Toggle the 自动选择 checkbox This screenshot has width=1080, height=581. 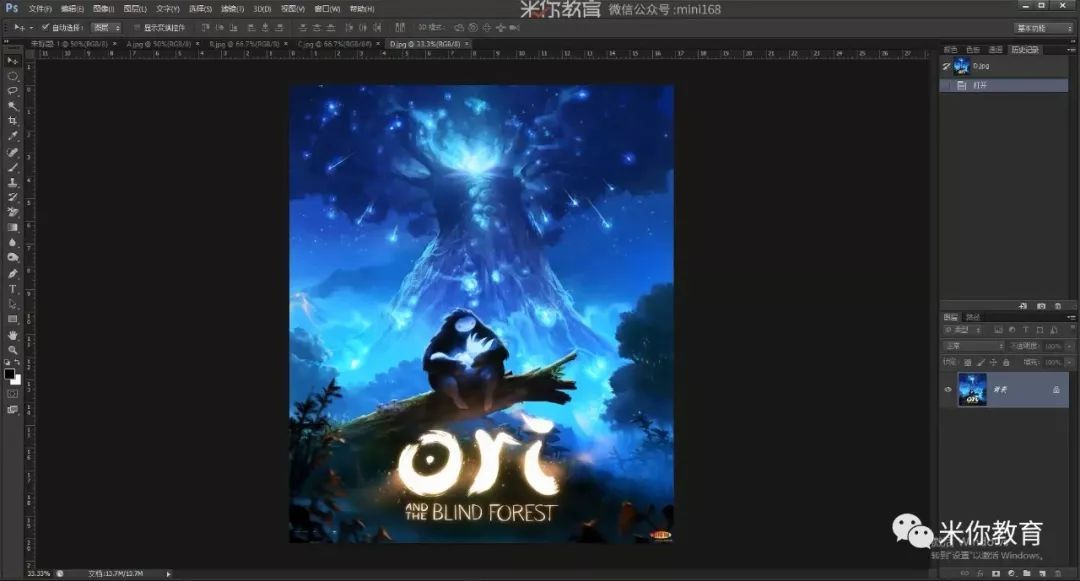tap(45, 28)
